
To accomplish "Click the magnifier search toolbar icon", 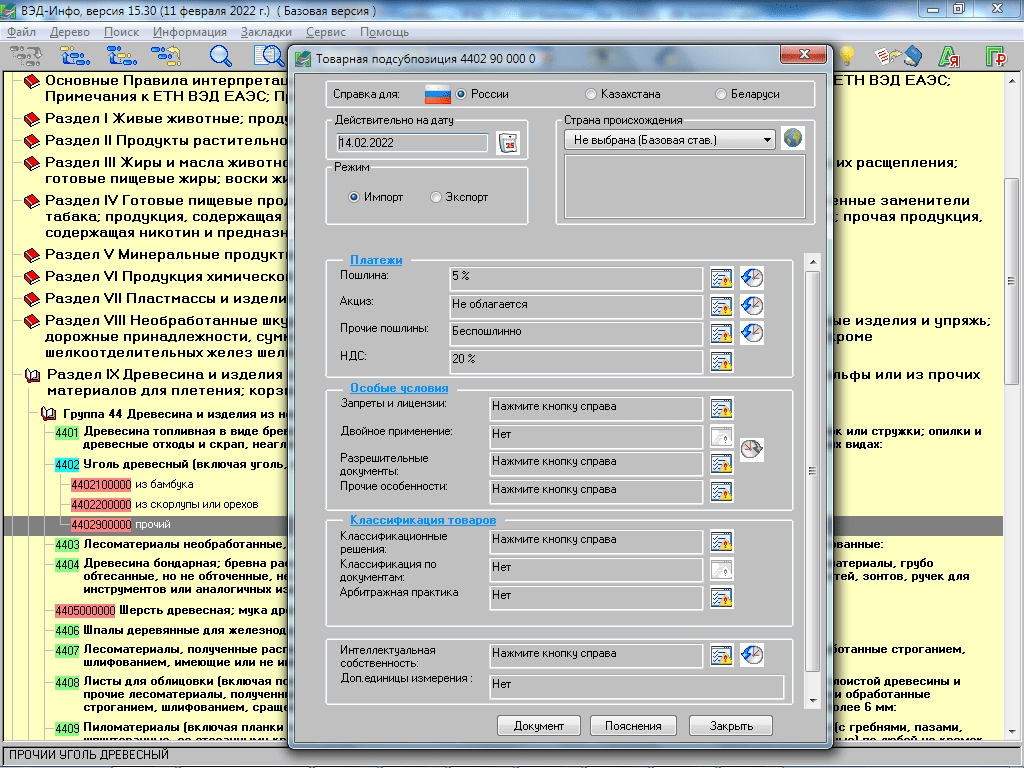I will click(220, 57).
